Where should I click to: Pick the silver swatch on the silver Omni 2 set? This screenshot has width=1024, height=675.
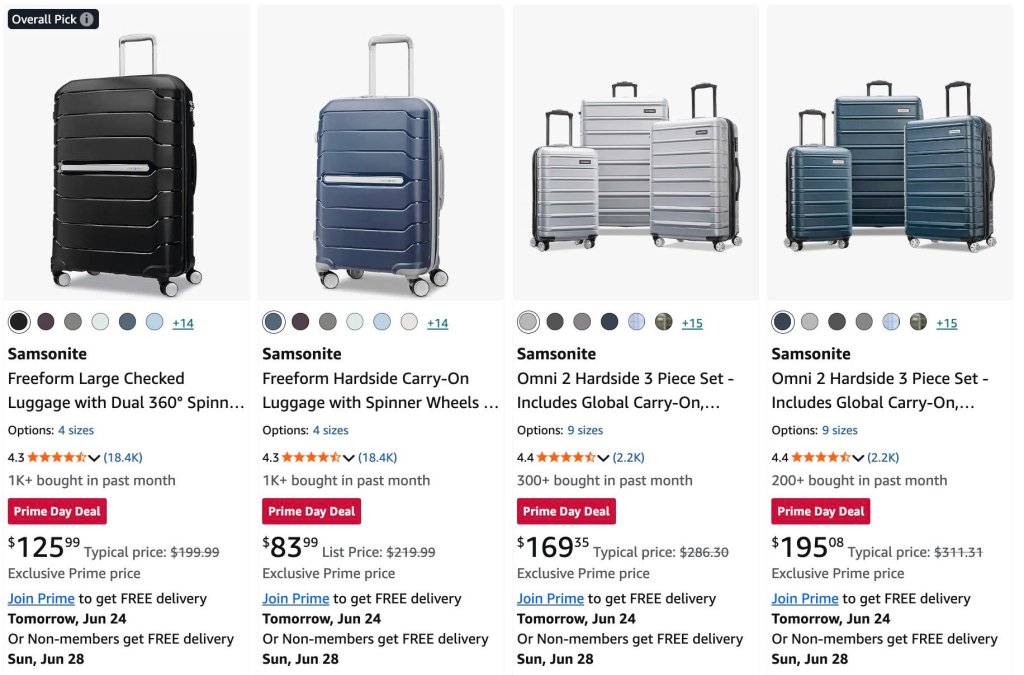[528, 321]
